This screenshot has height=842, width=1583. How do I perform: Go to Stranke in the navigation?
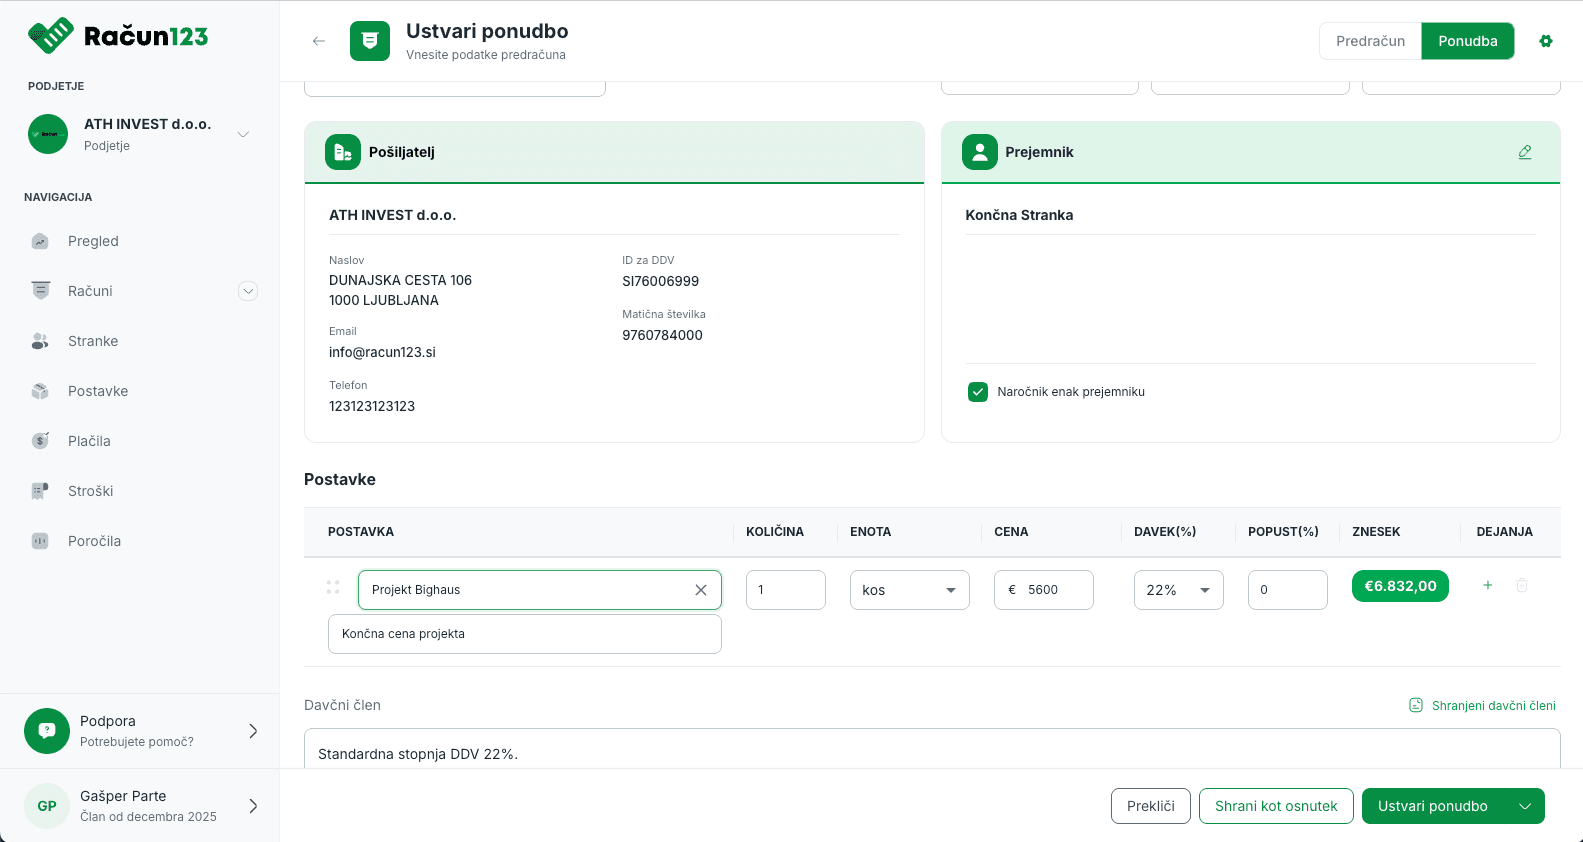(x=93, y=341)
